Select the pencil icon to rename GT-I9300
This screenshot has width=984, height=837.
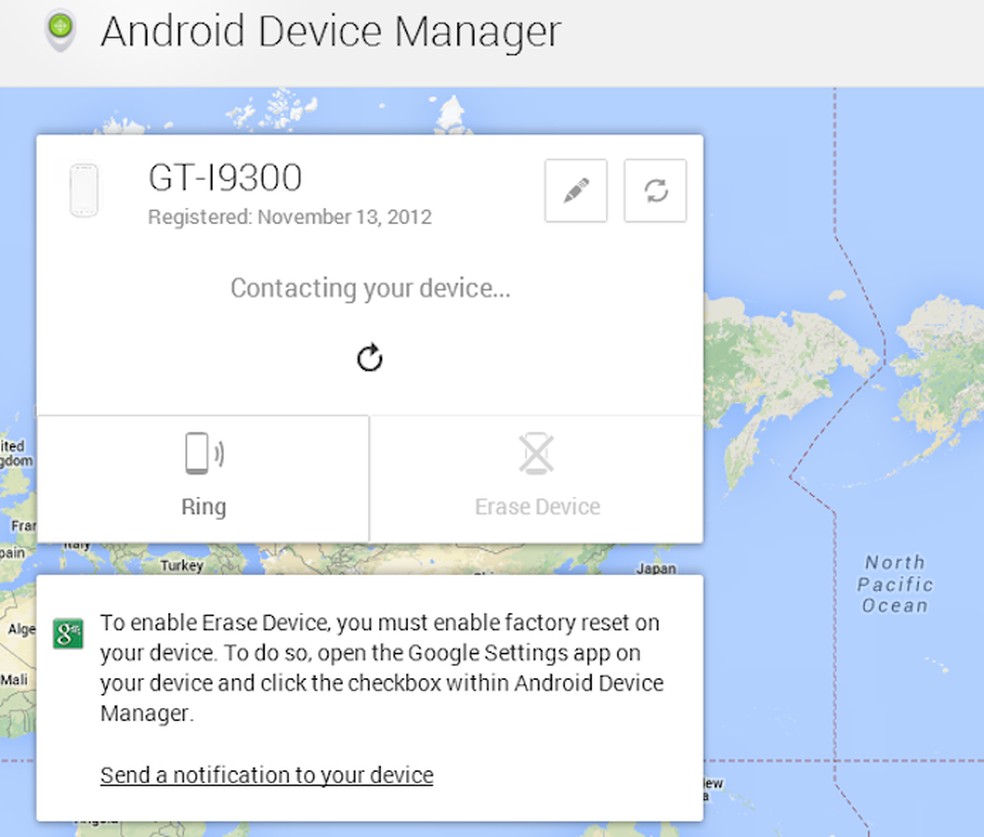pyautogui.click(x=575, y=191)
